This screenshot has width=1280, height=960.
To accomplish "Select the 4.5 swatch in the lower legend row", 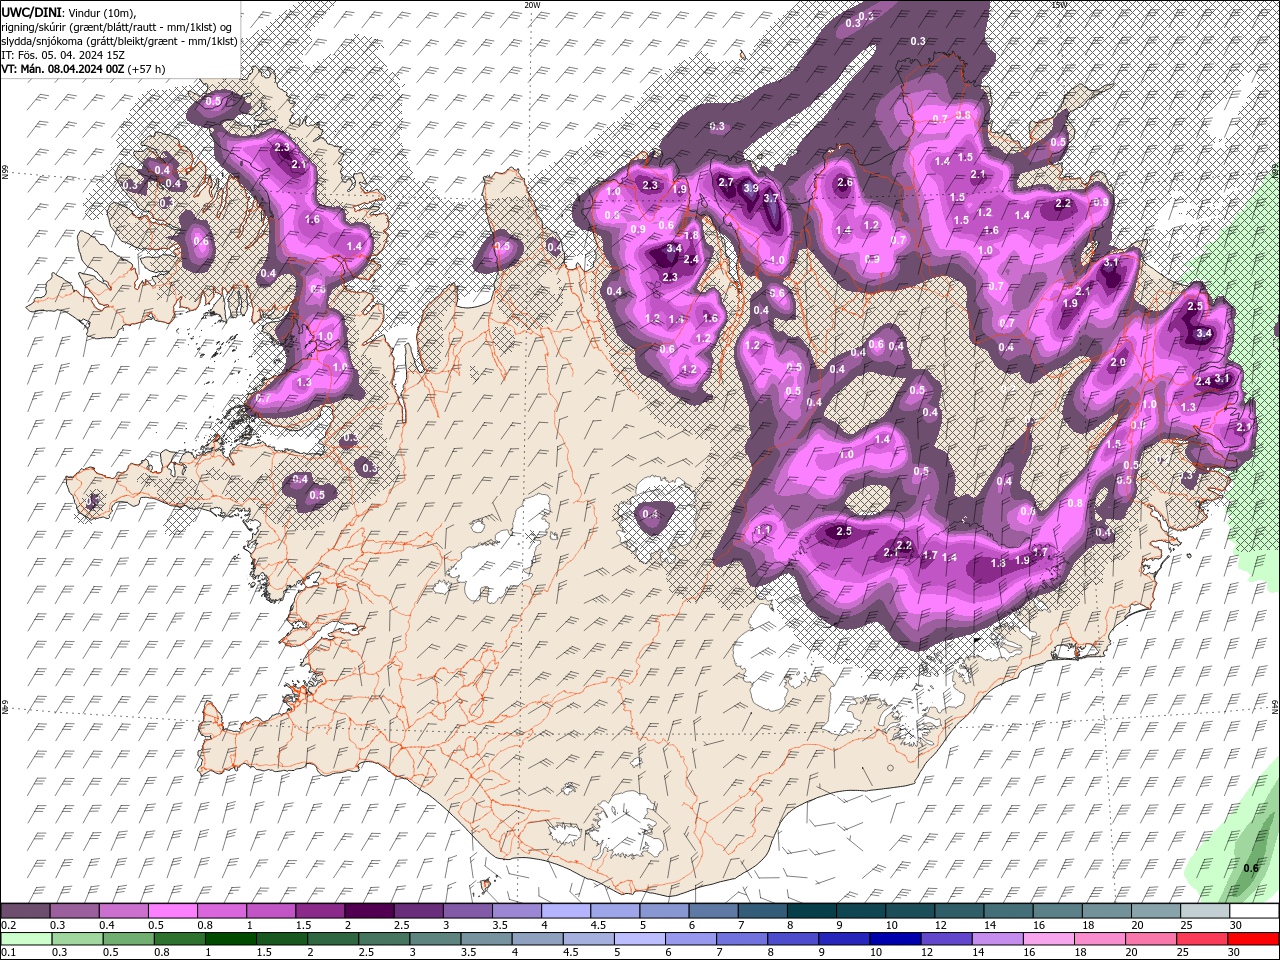I will 588,939.
